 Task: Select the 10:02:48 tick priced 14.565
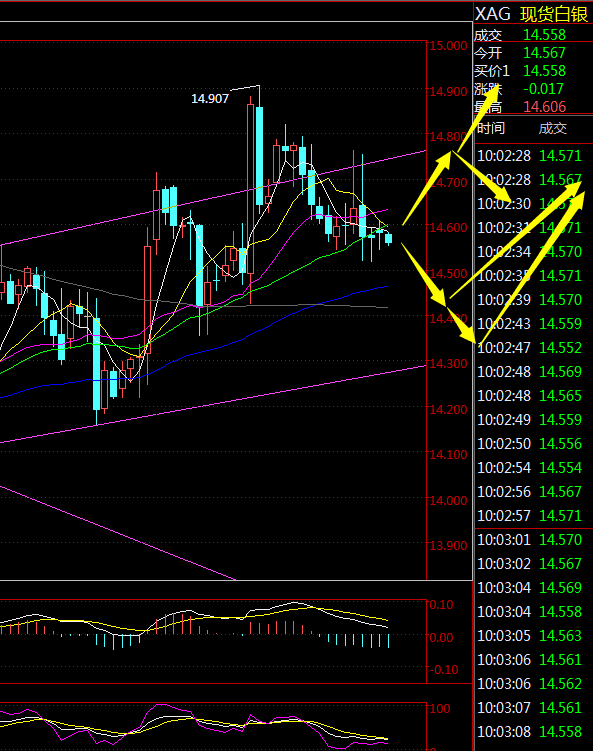[x=529, y=395]
